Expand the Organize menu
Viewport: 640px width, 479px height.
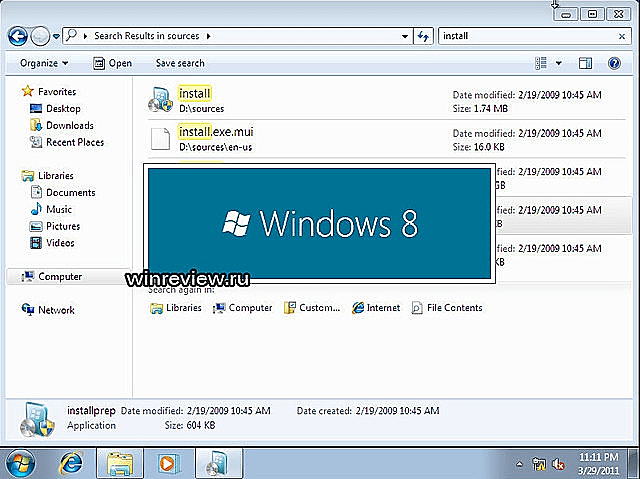(x=44, y=63)
